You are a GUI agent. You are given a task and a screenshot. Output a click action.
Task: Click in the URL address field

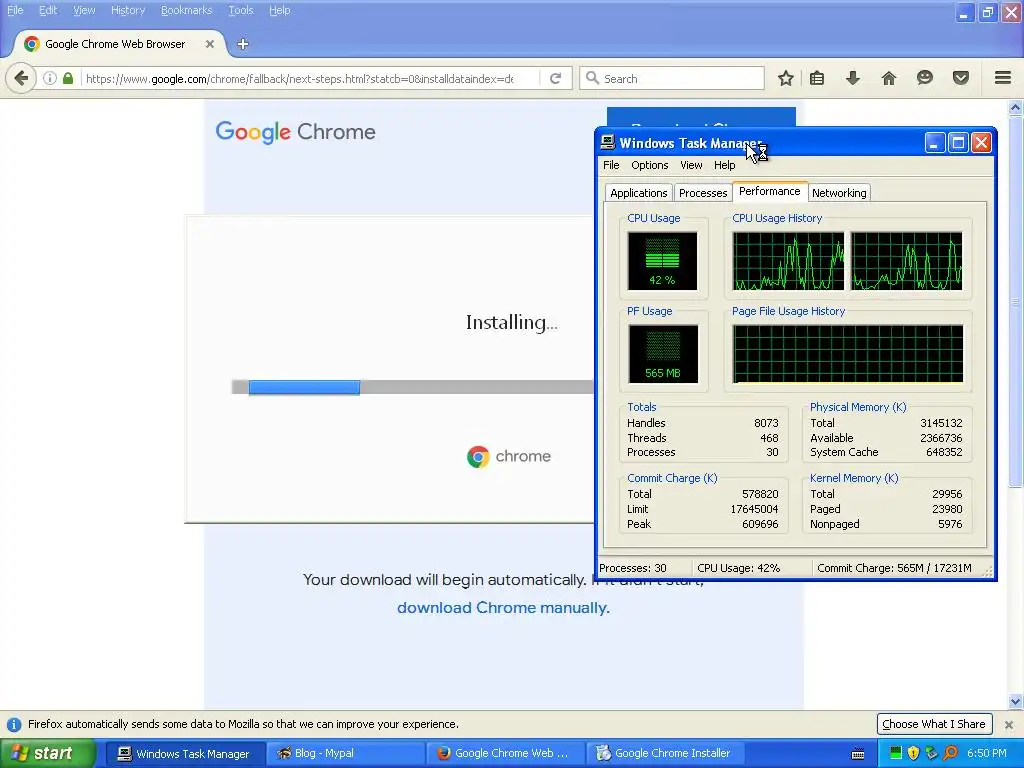(x=299, y=79)
